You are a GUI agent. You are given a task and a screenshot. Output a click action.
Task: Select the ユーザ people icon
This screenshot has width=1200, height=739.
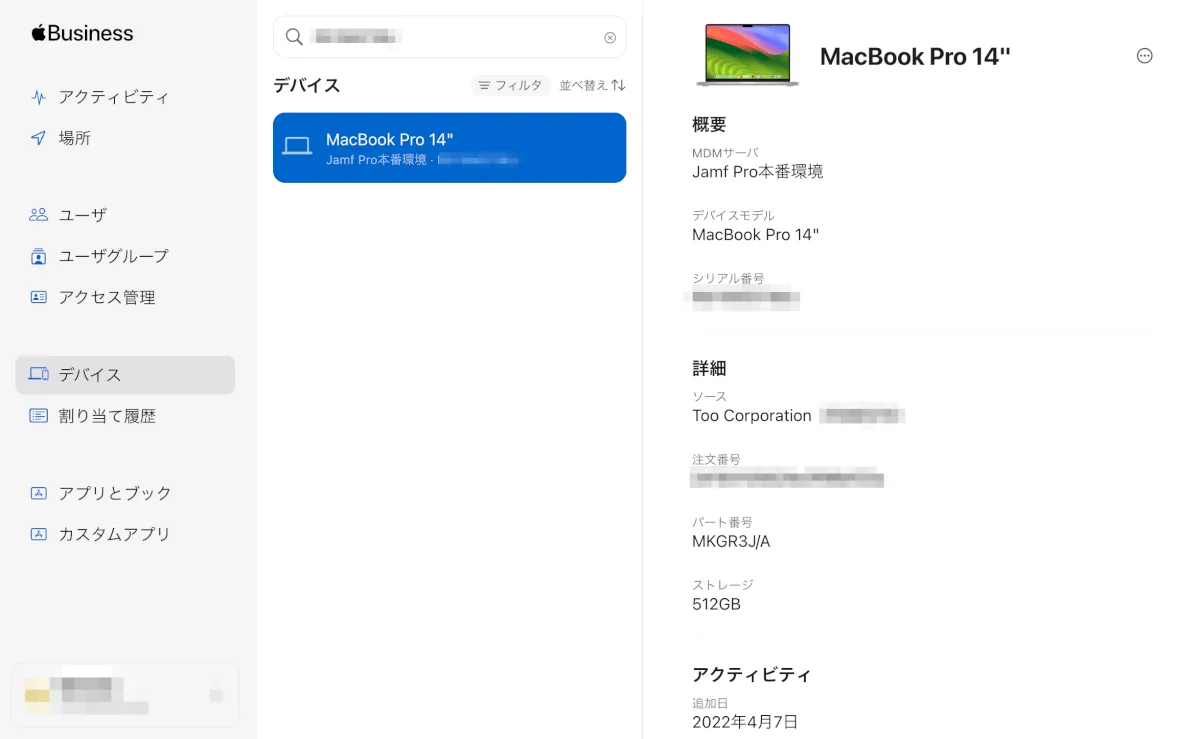point(38,215)
